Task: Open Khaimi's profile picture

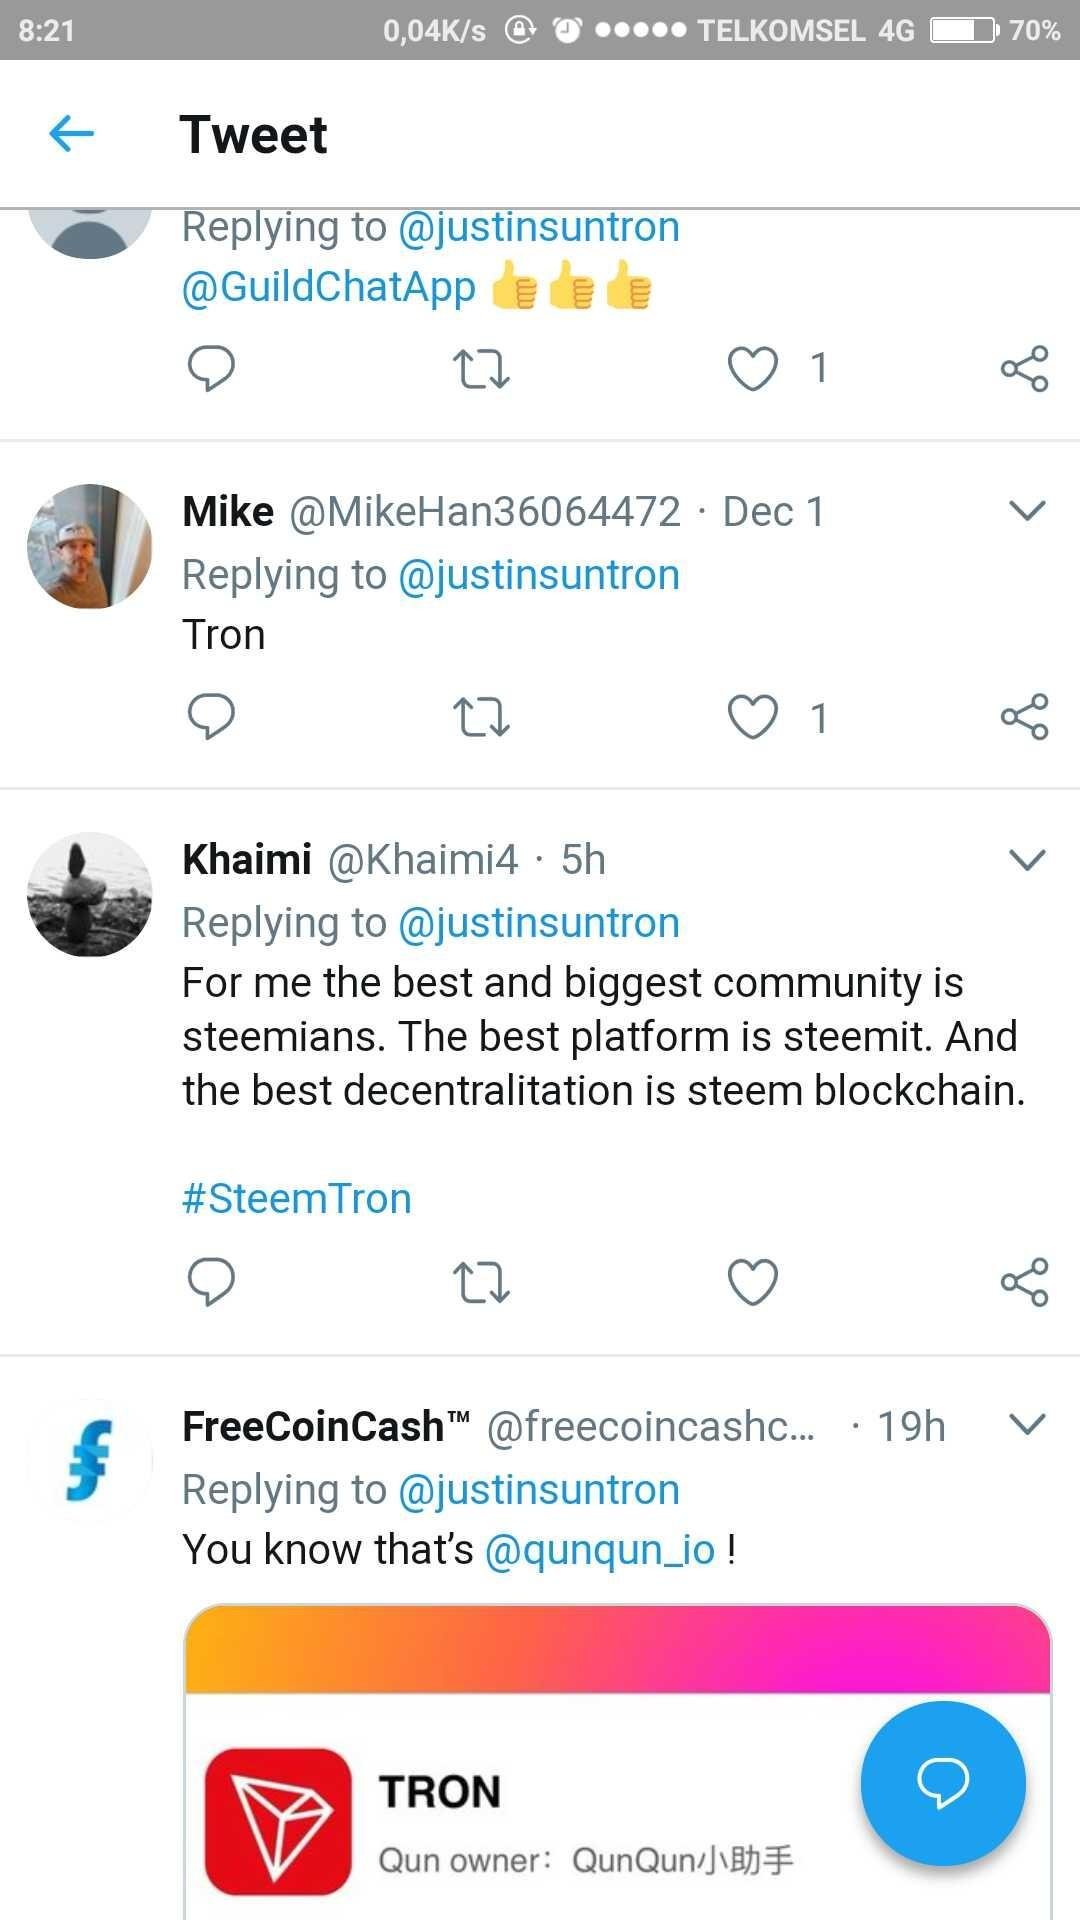Action: 90,894
